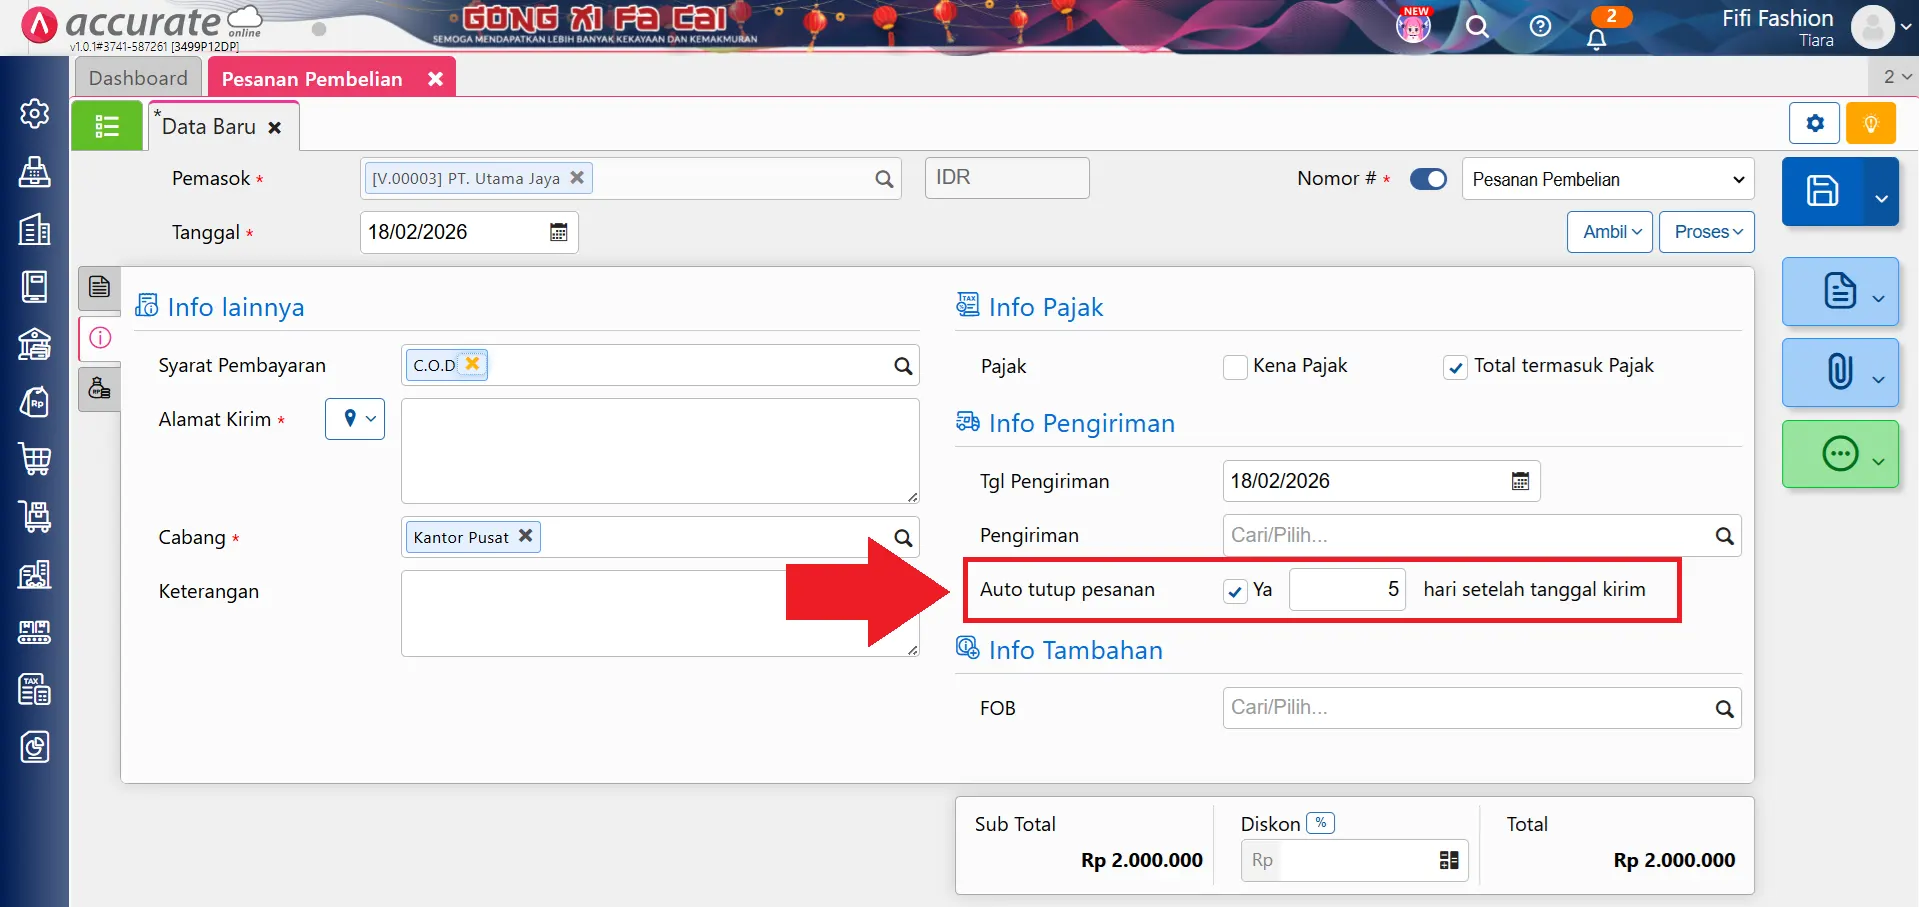Screen dimensions: 1919x907
Task: Expand the Ambil dropdown
Action: tap(1610, 232)
